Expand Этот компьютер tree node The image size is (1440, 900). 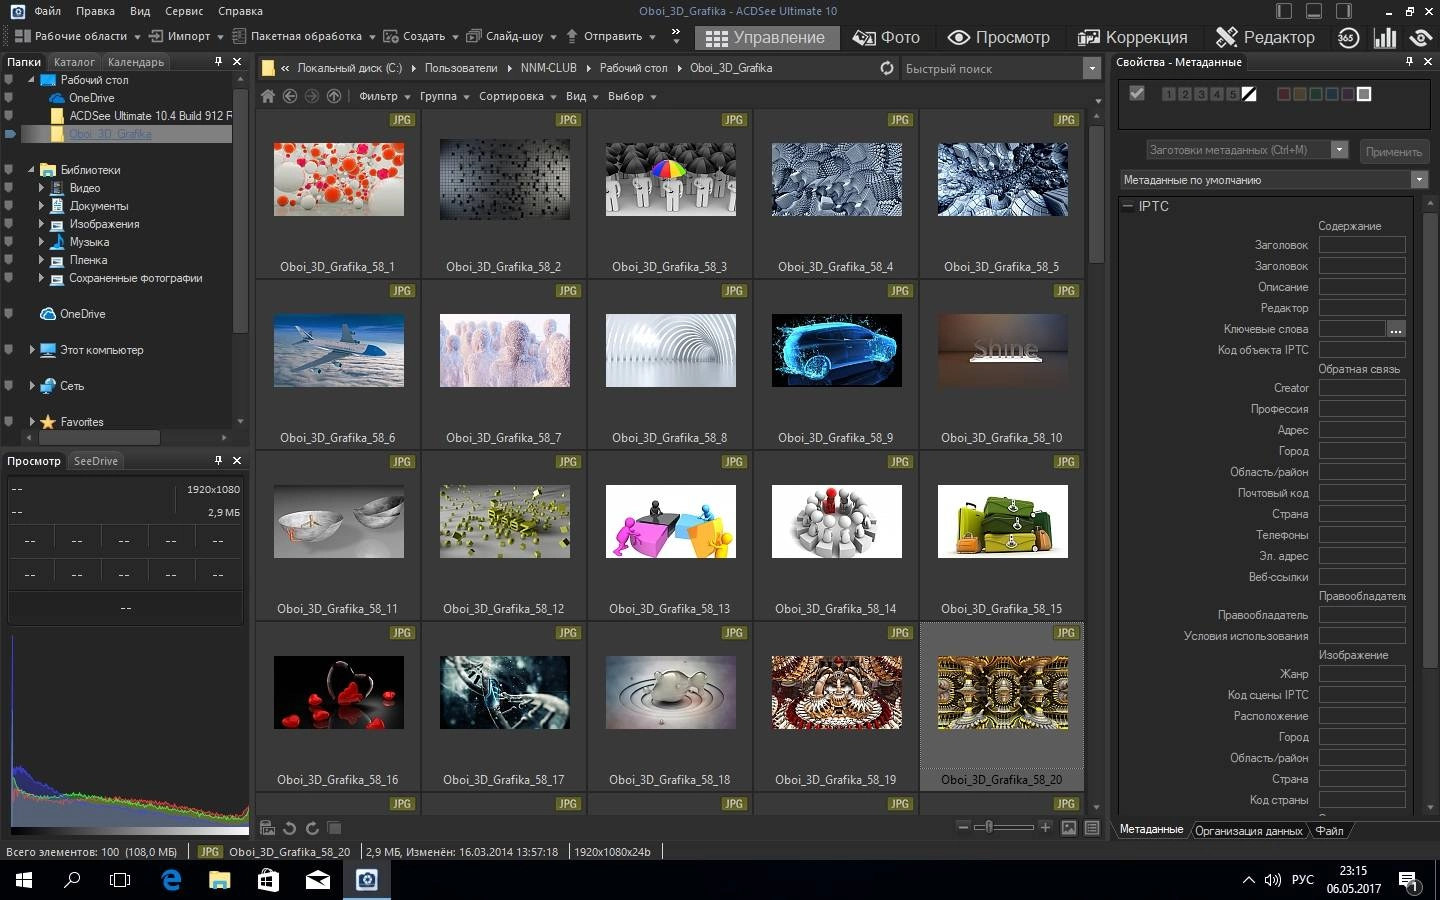[x=32, y=350]
